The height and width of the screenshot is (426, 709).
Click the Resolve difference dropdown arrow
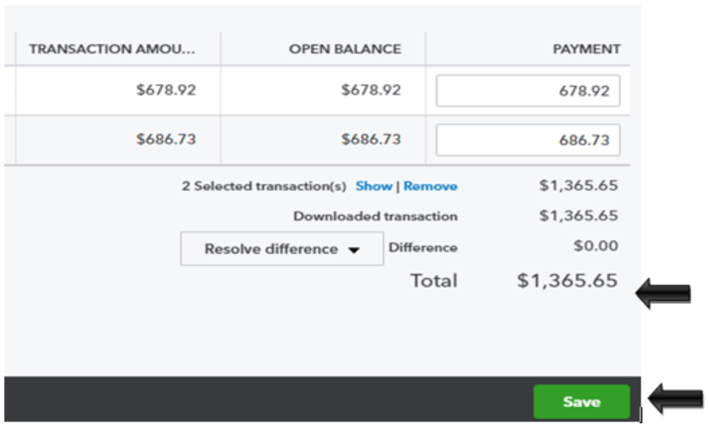tap(354, 250)
